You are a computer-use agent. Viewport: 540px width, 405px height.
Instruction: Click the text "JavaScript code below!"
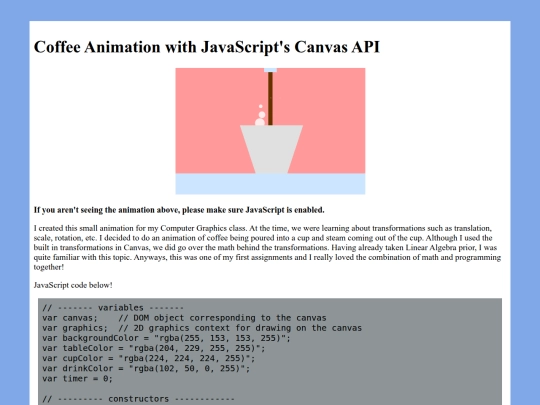(x=73, y=285)
